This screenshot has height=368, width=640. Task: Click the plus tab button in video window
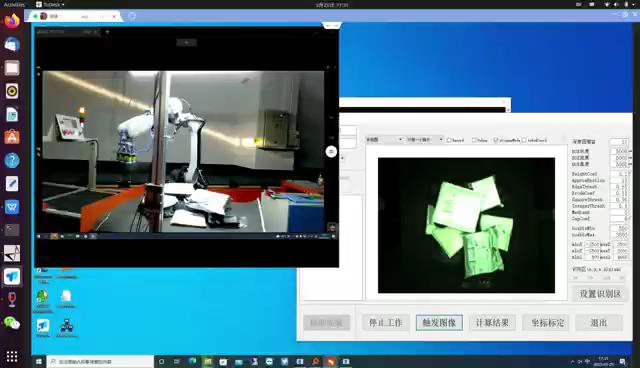[x=107, y=31]
